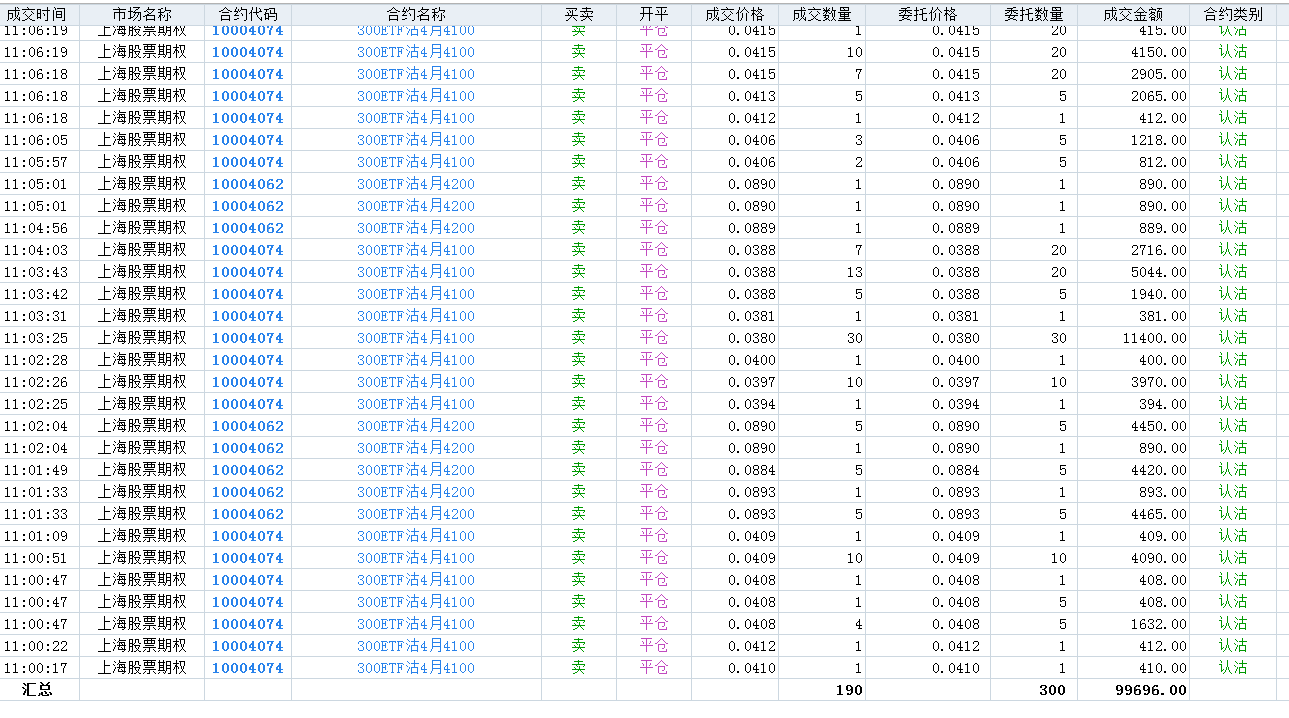Click 300ETF沽4月4200 in the 11:01:49 row
Screen dimensions: 1289x718
(416, 470)
